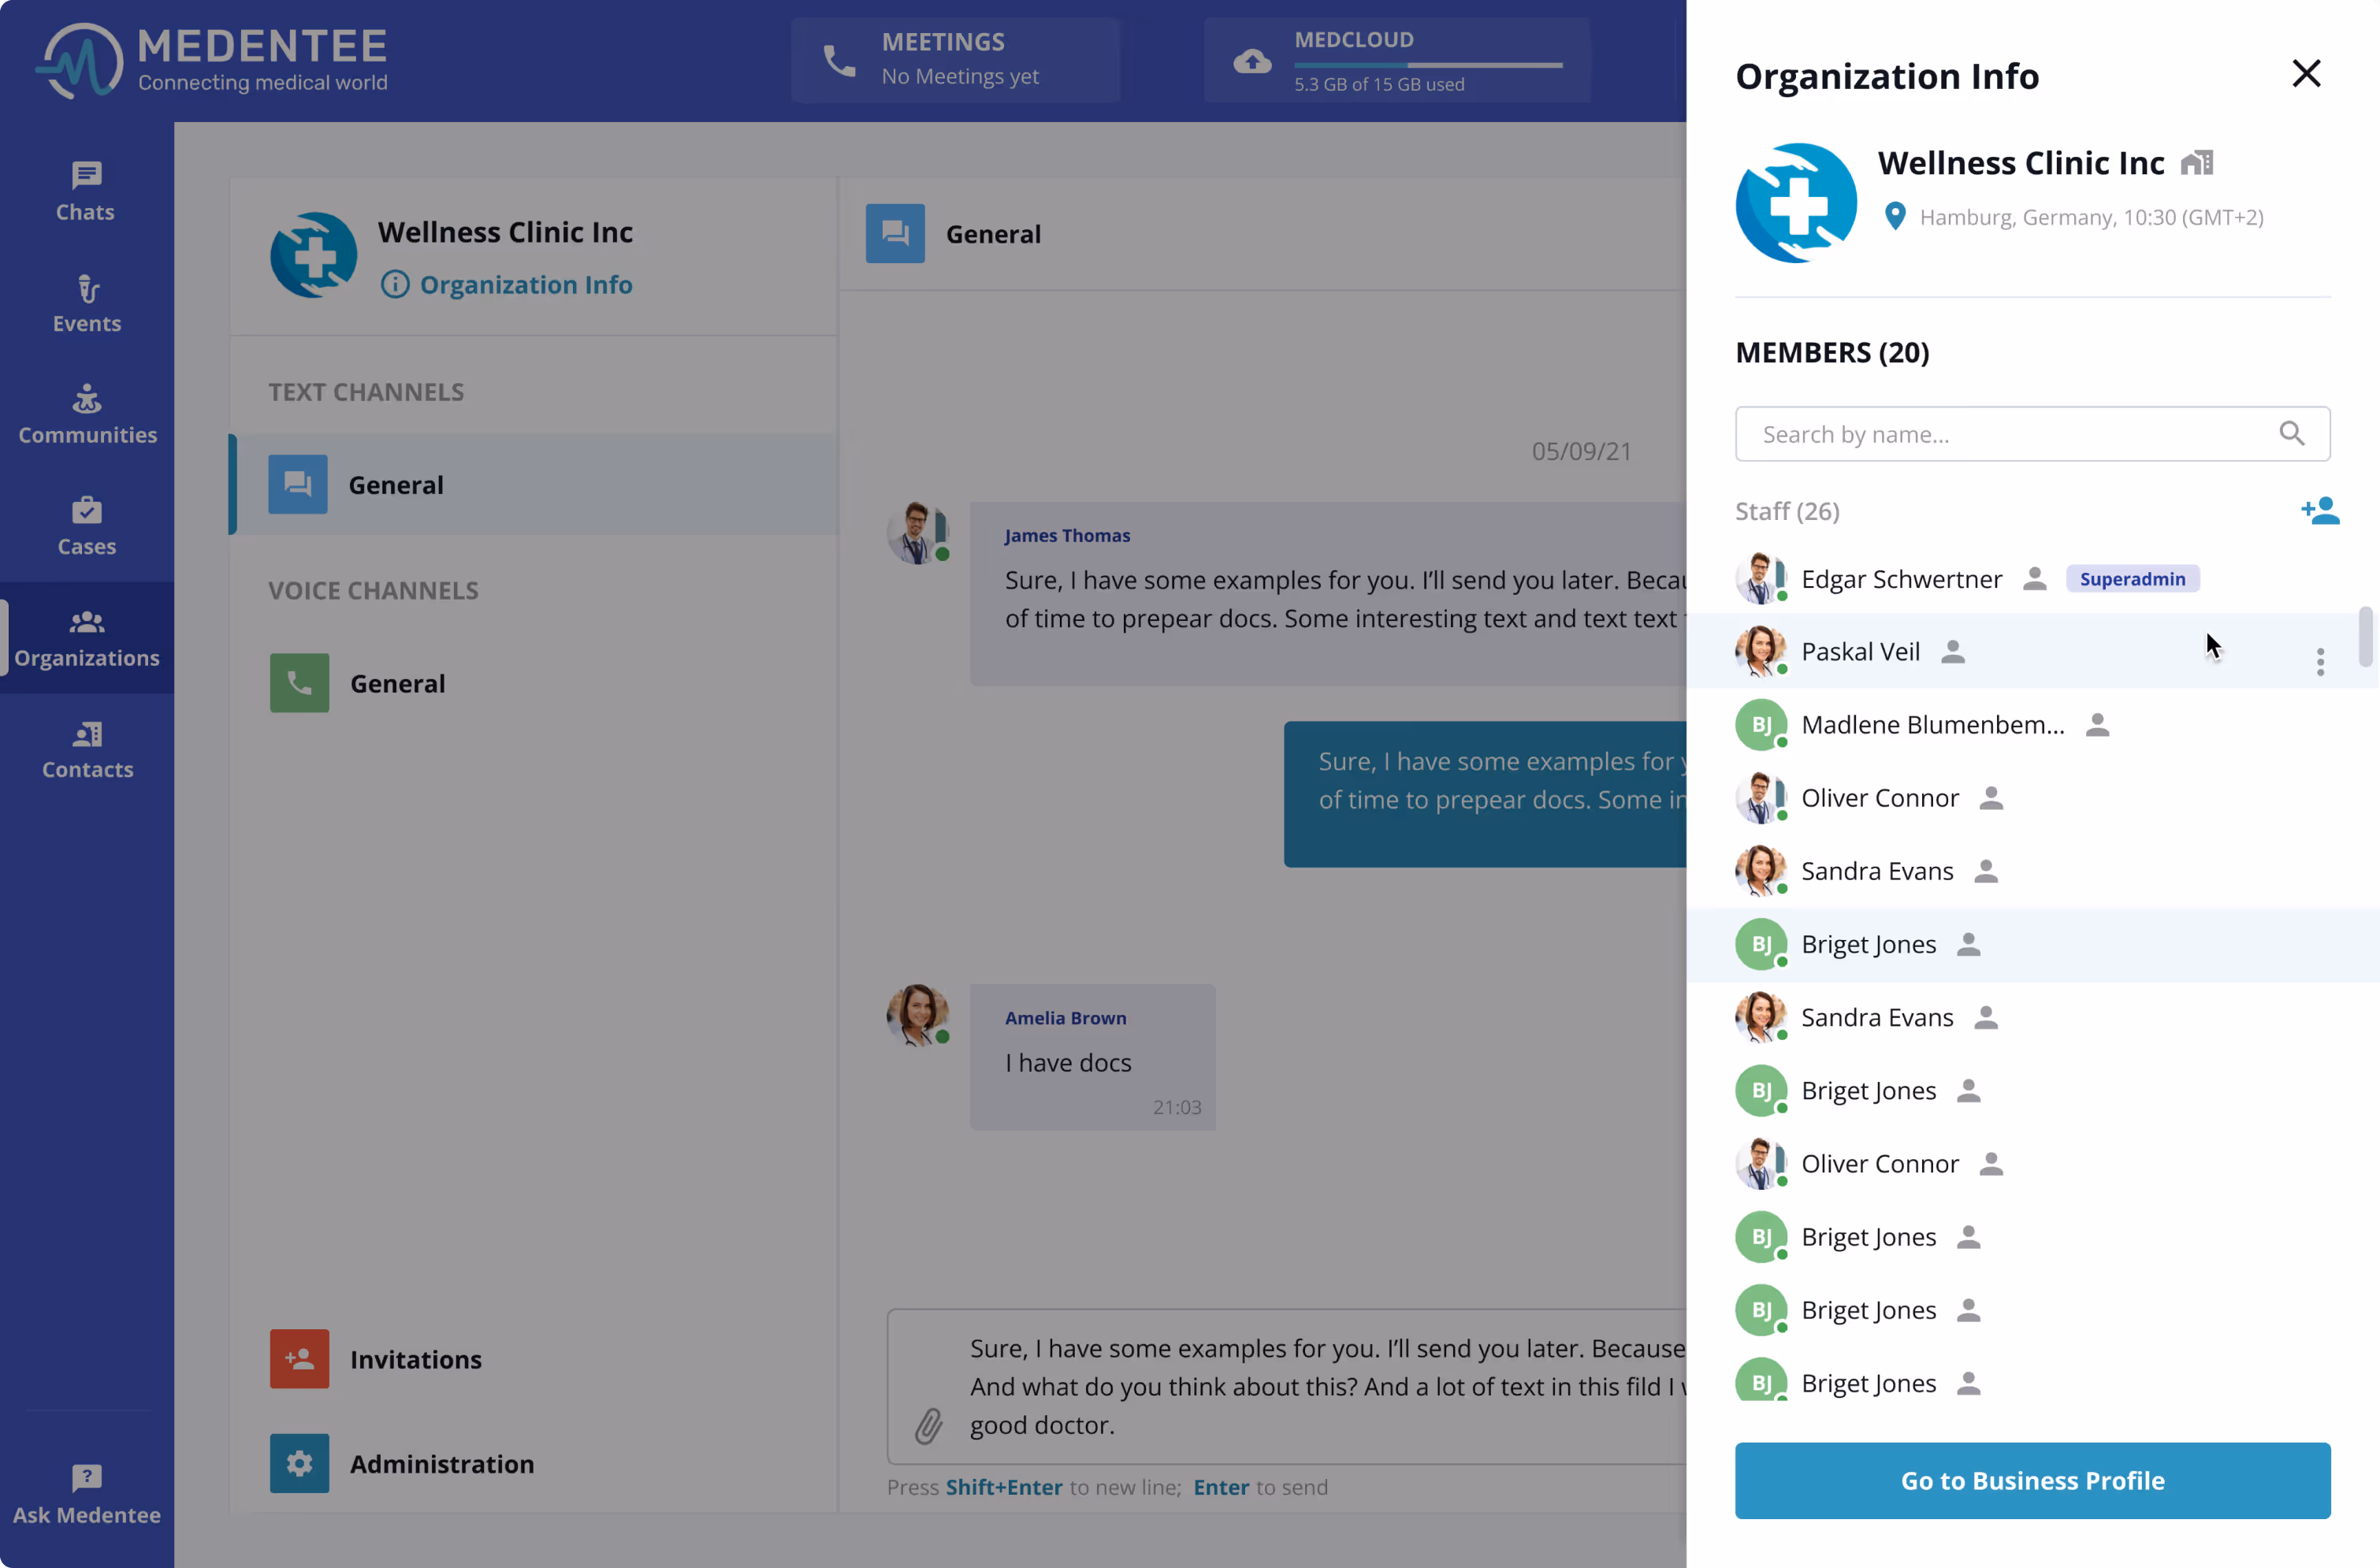2380x1568 pixels.
Task: Click the add staff member icon
Action: (2319, 511)
